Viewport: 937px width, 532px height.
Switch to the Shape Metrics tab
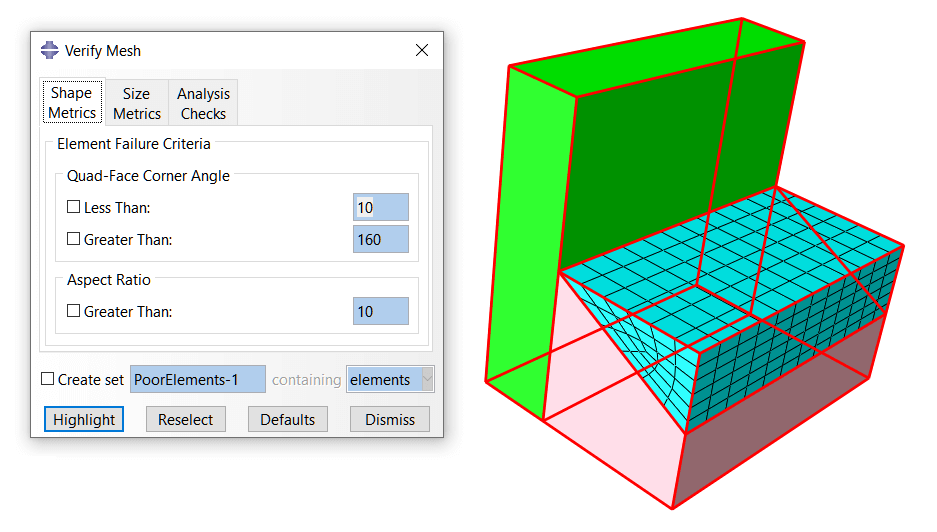point(72,103)
